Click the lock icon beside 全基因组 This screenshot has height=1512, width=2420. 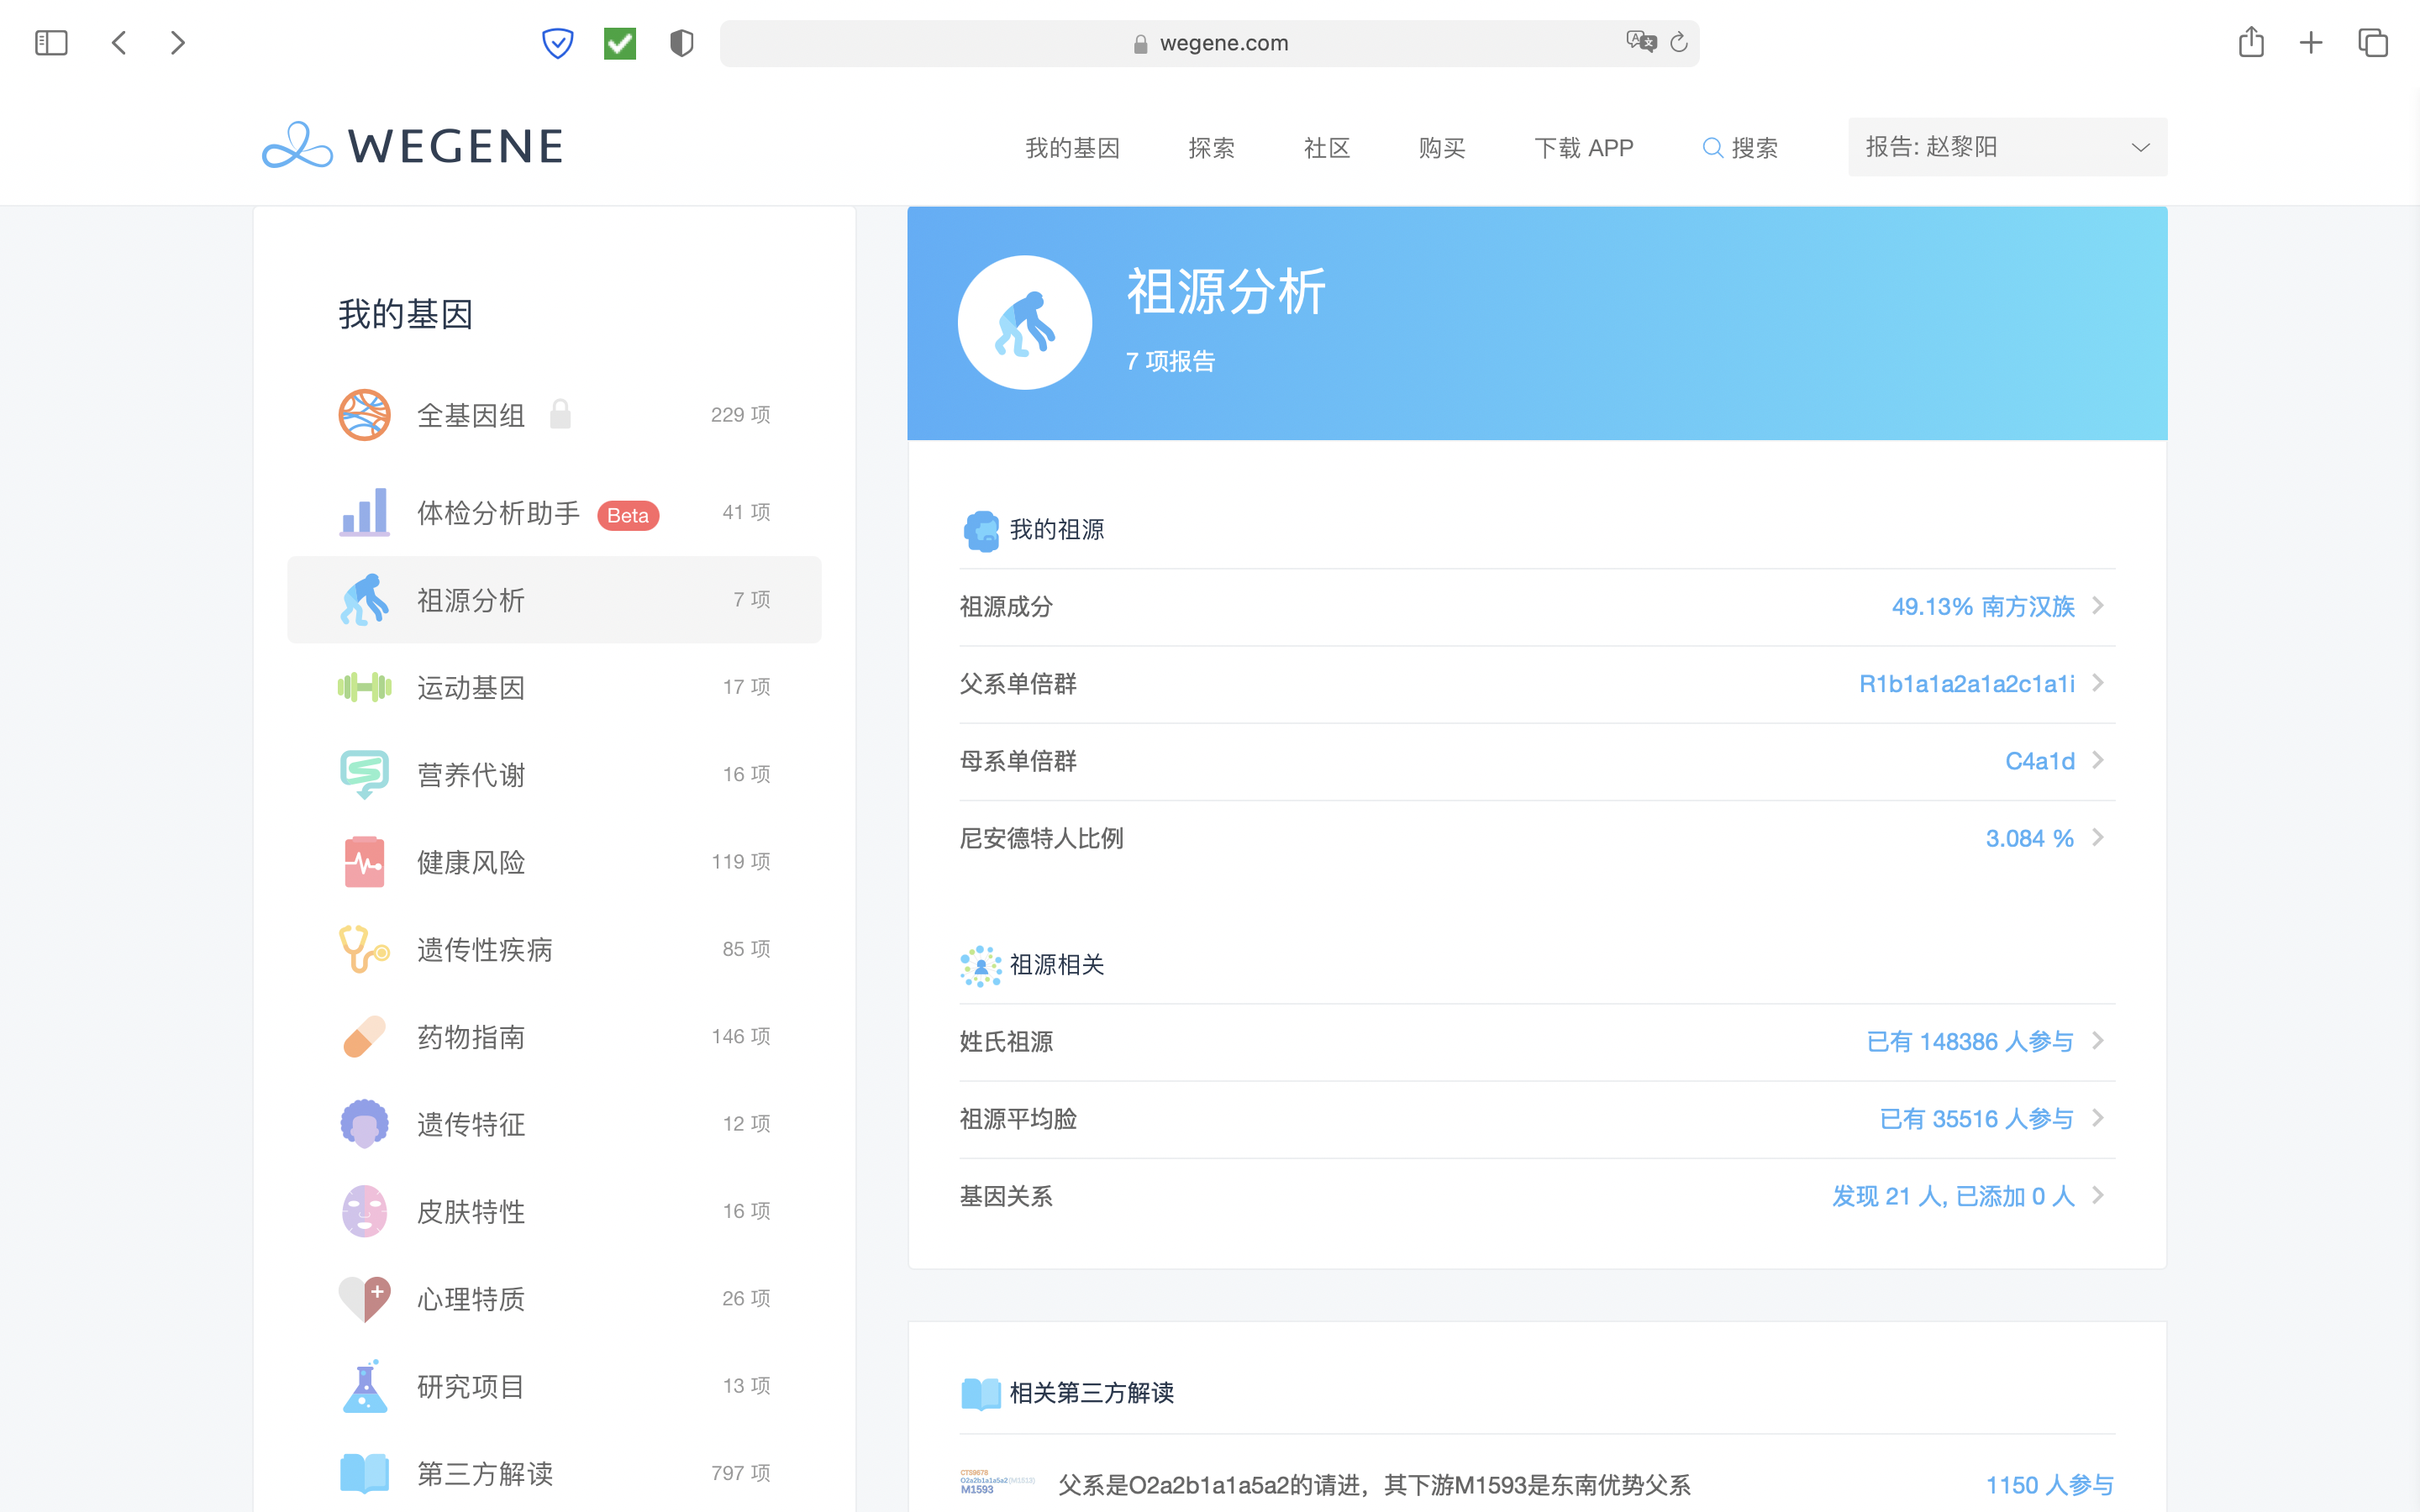[560, 414]
